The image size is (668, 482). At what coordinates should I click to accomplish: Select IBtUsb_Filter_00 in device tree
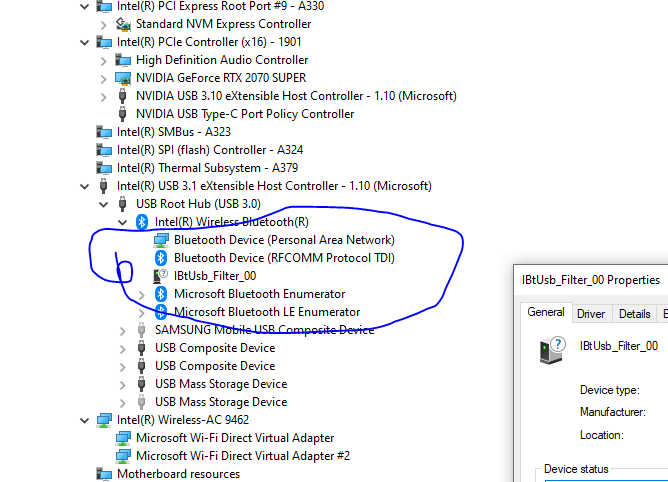[215, 276]
